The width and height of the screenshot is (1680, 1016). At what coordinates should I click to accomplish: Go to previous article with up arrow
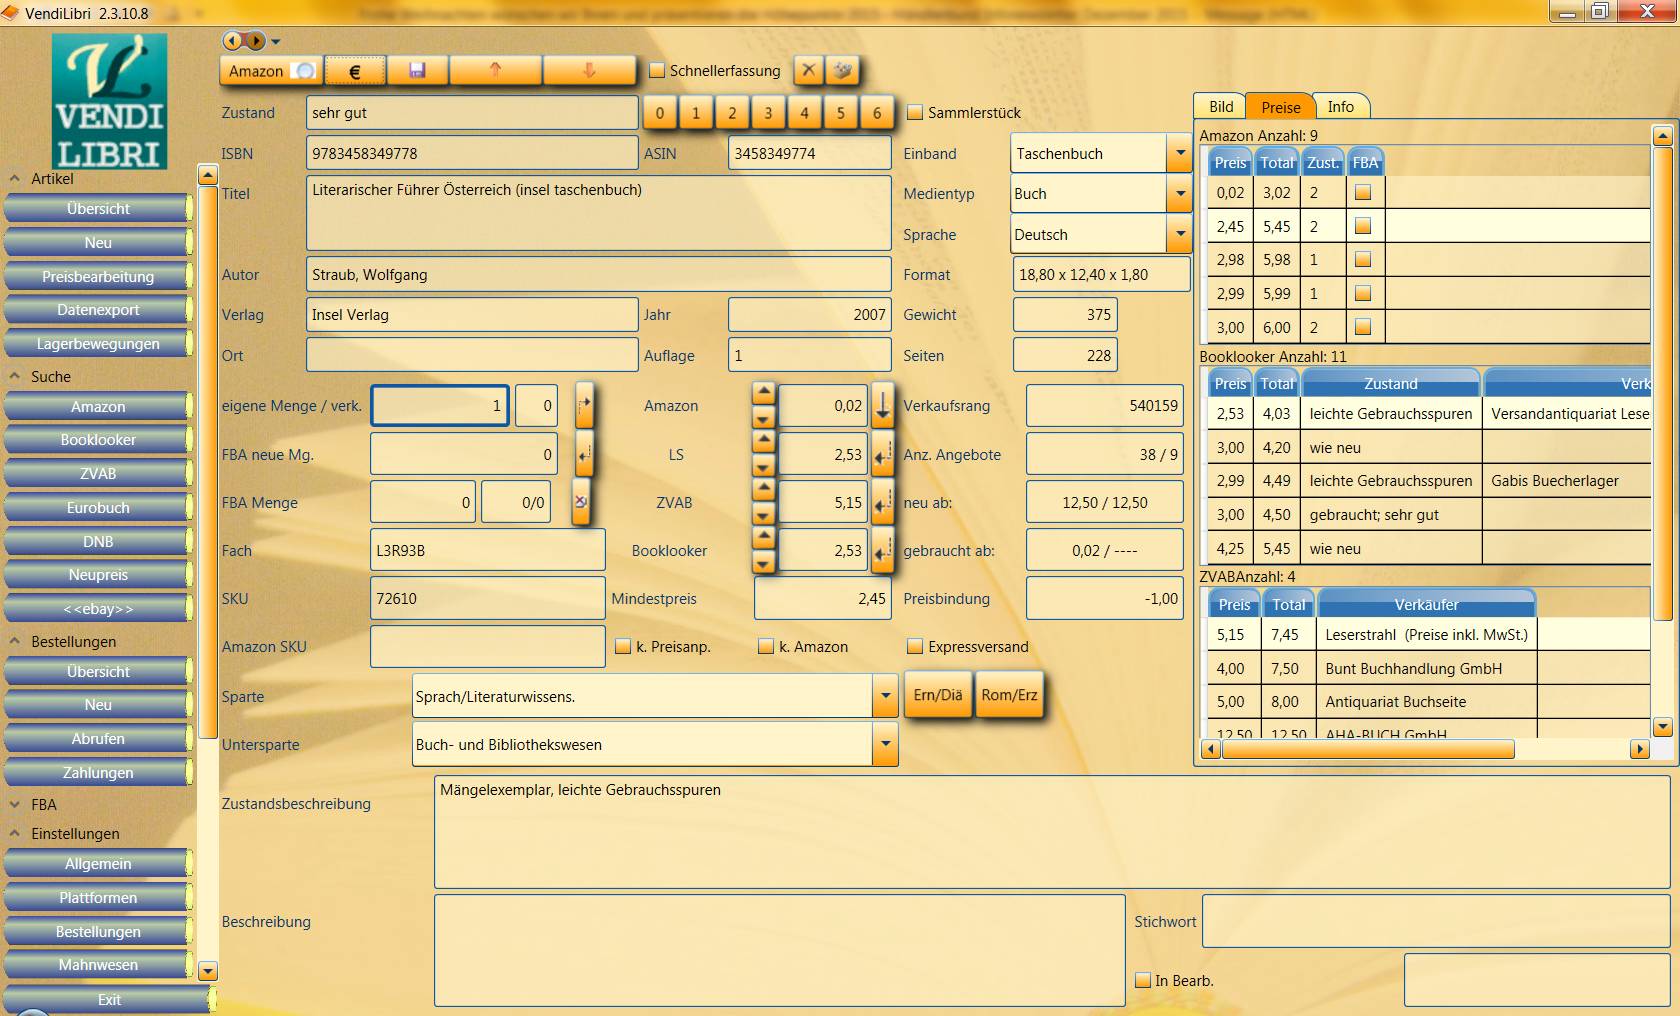click(x=495, y=71)
